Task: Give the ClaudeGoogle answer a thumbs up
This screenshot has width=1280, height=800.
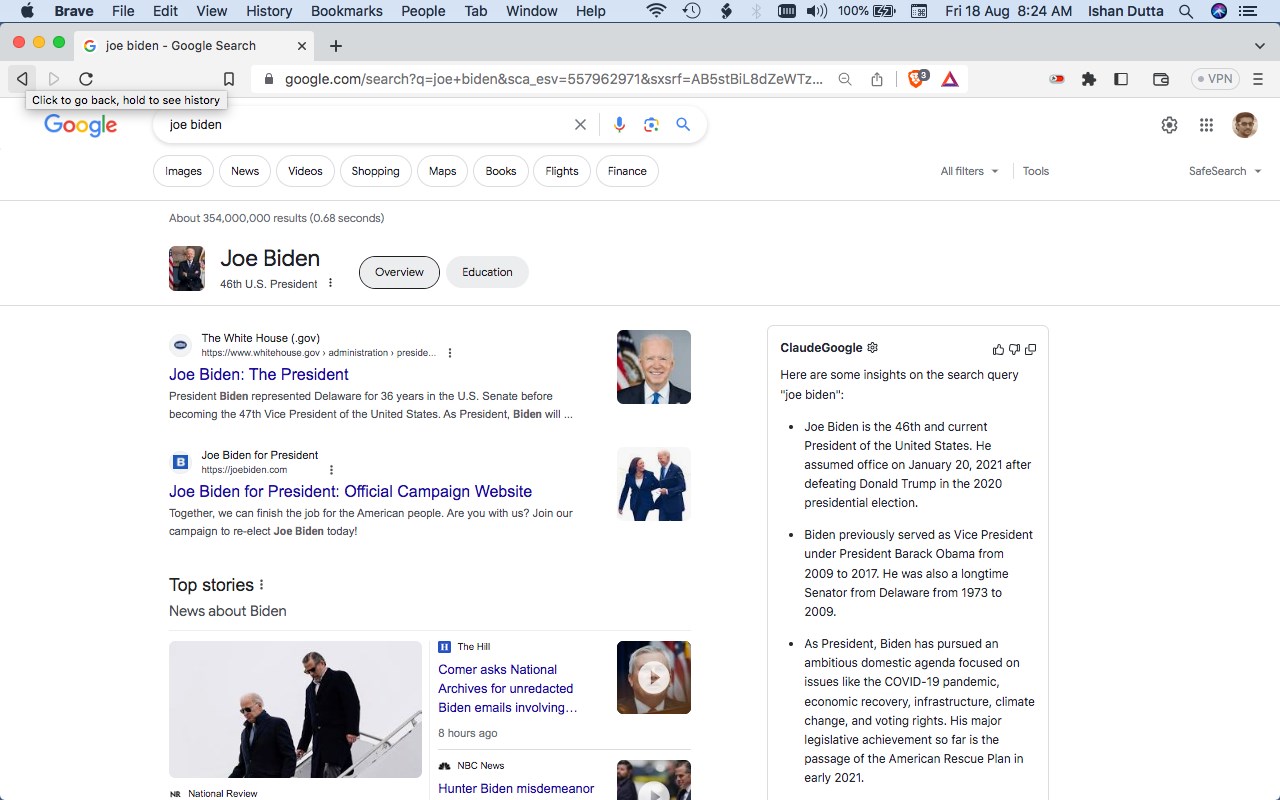Action: click(x=998, y=349)
